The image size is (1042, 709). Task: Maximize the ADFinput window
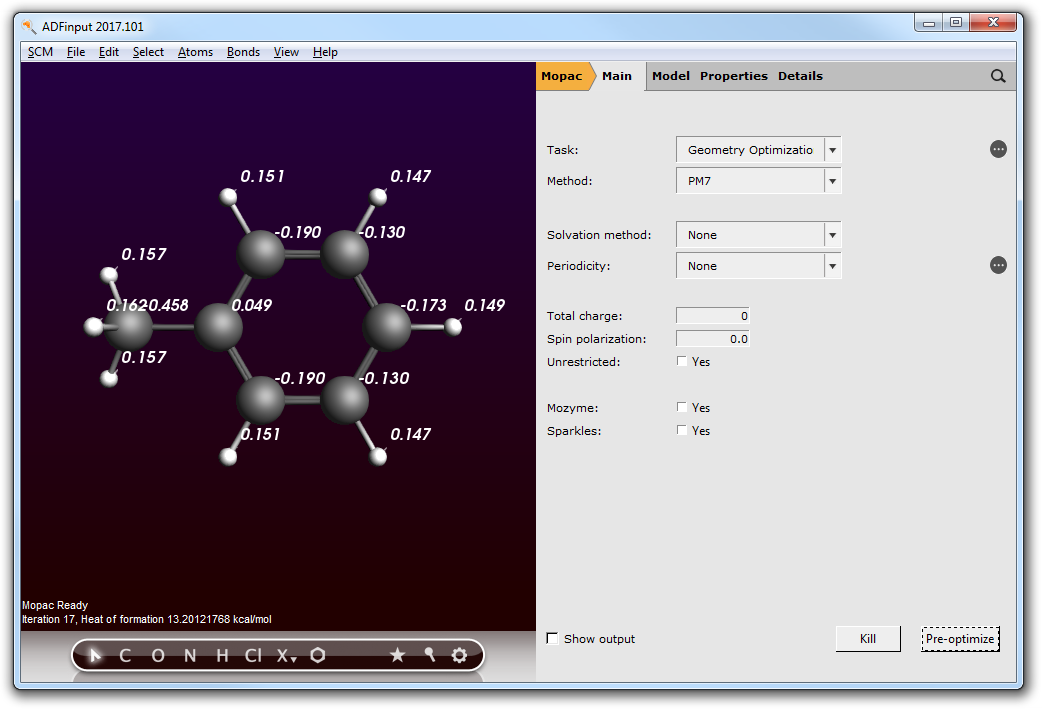[956, 23]
